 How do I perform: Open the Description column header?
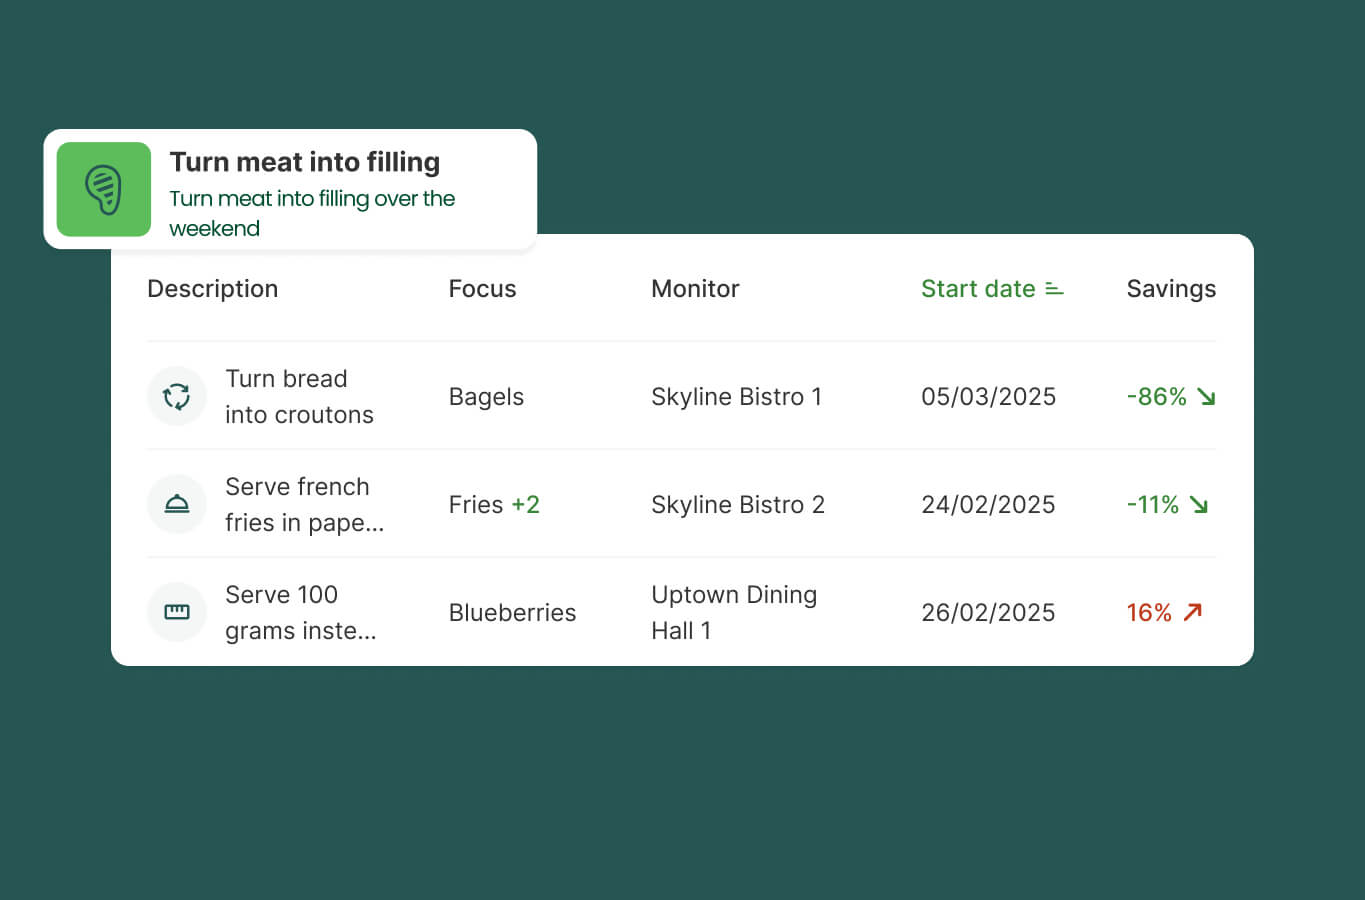point(212,289)
